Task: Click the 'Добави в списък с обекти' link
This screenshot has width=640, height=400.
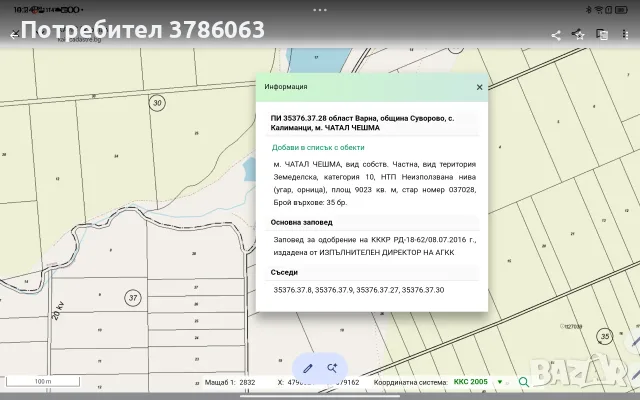Action: (318, 147)
